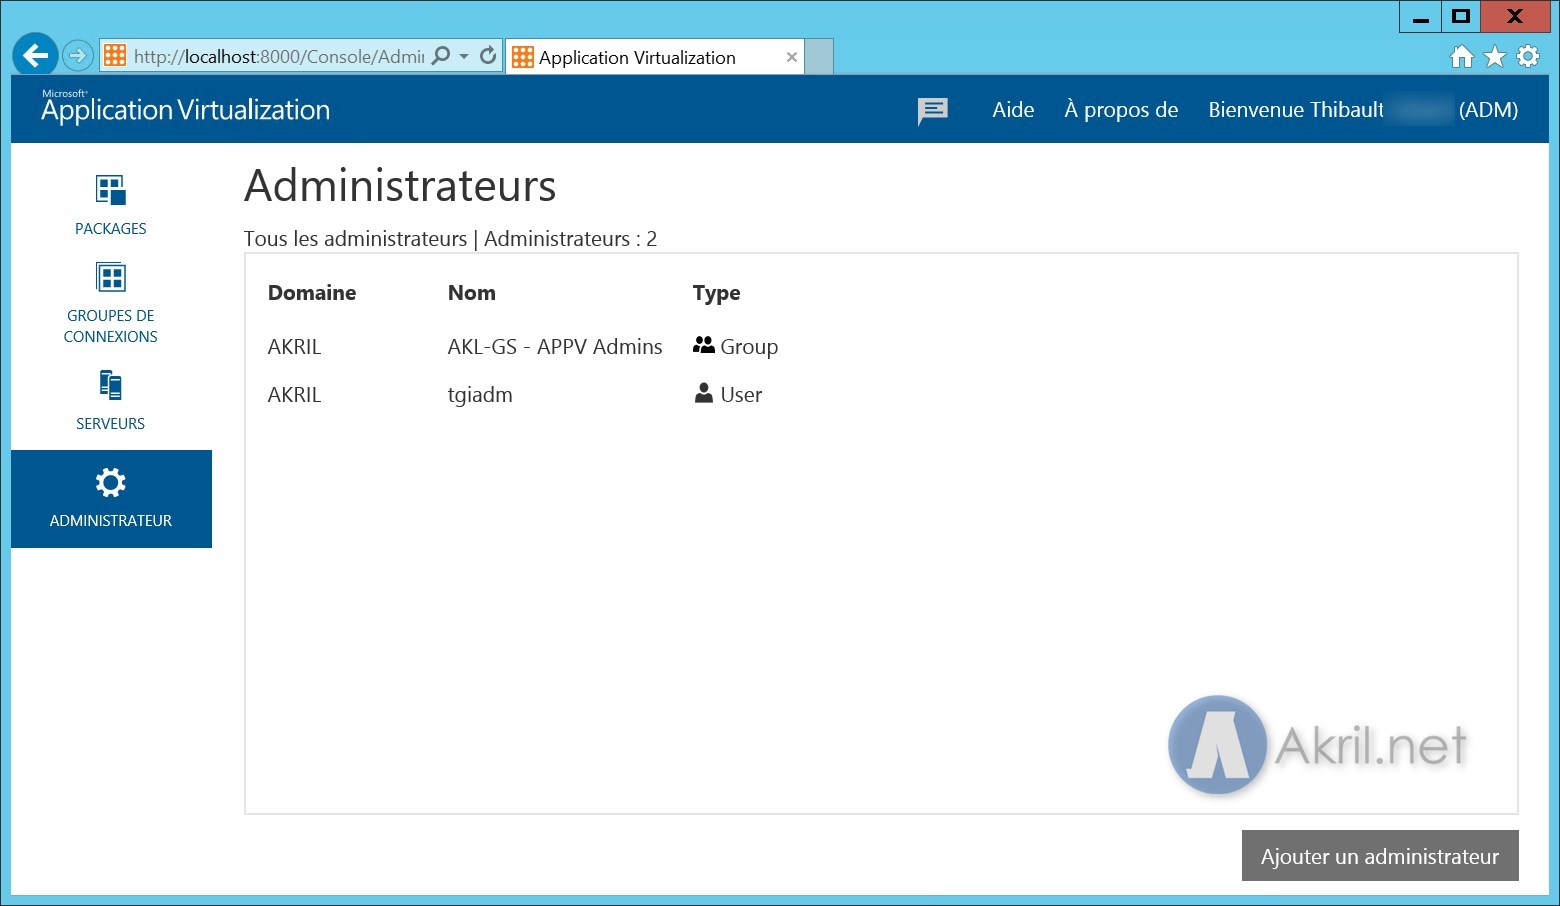
Task: Click Ajouter un administrateur button
Action: point(1380,856)
